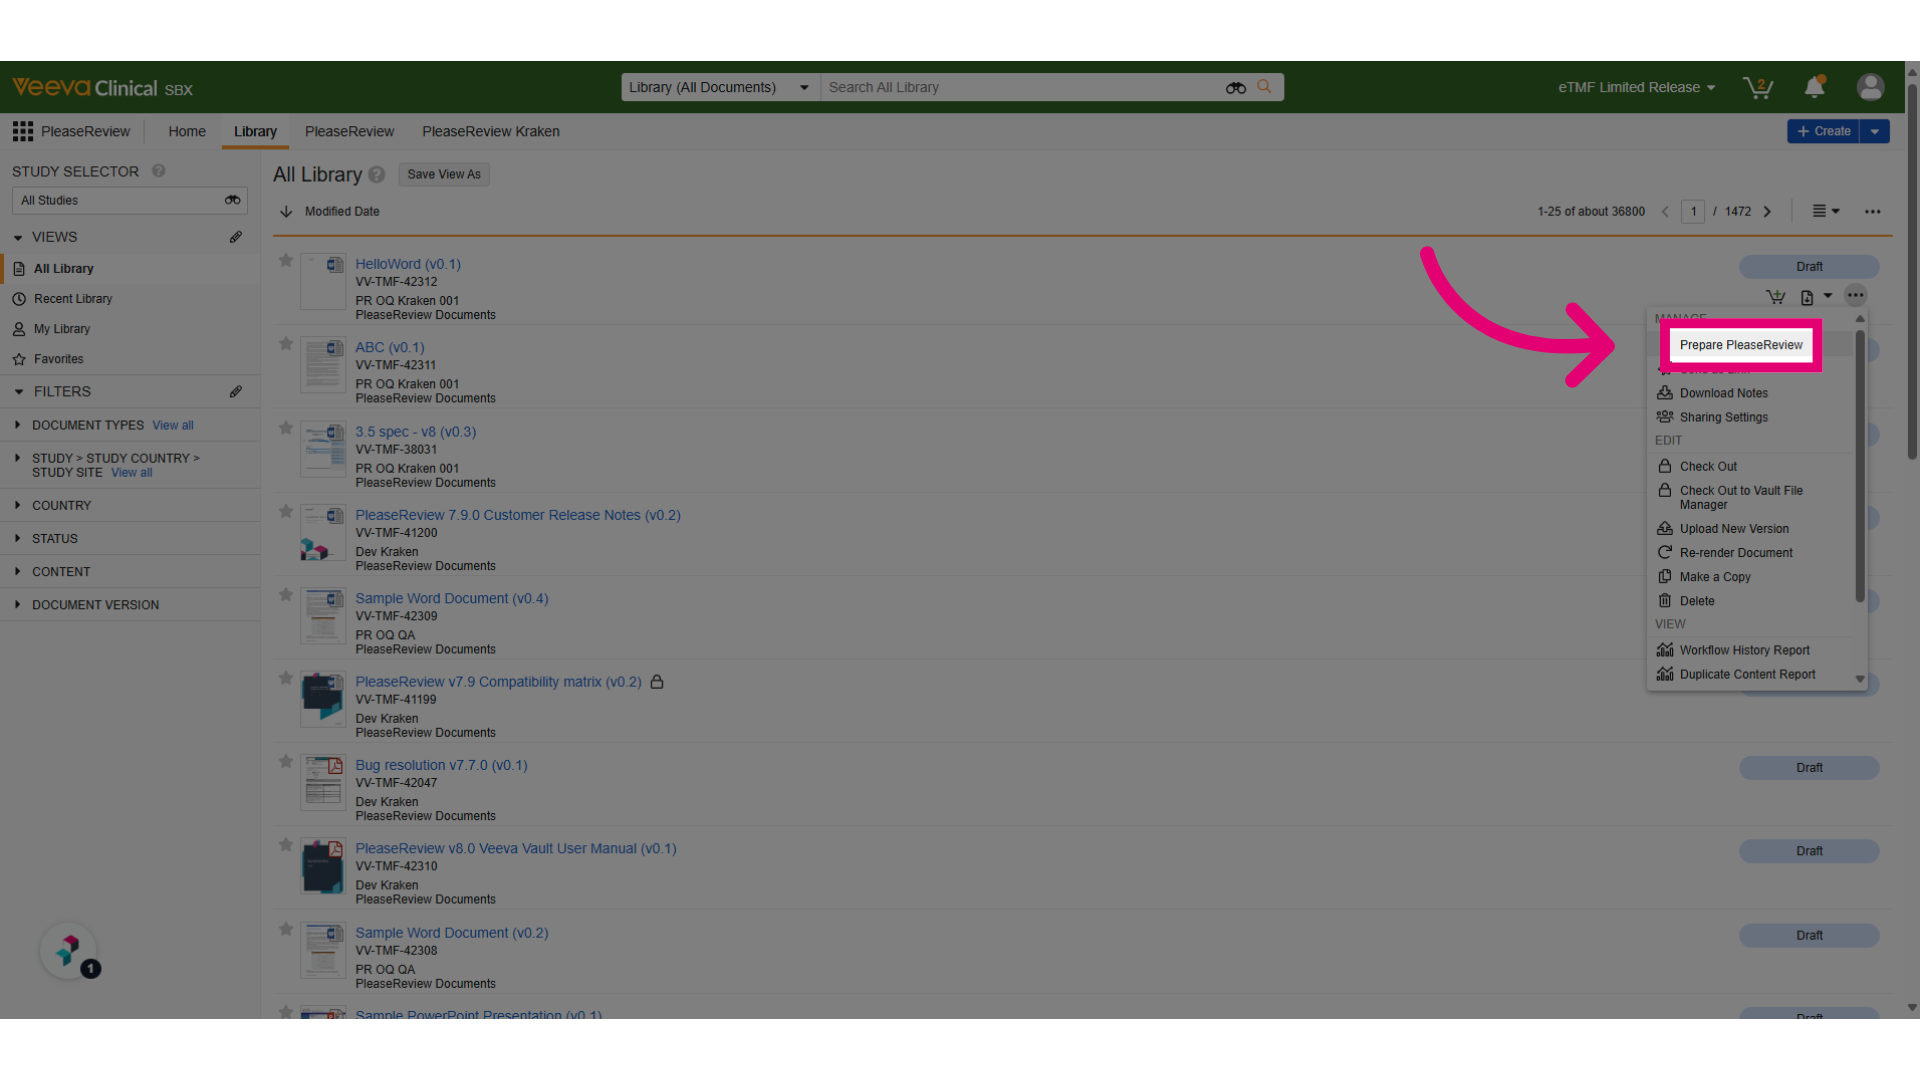Screen dimensions: 1920x1080
Task: Click the pencil icon beside FILTERS
Action: pos(236,392)
